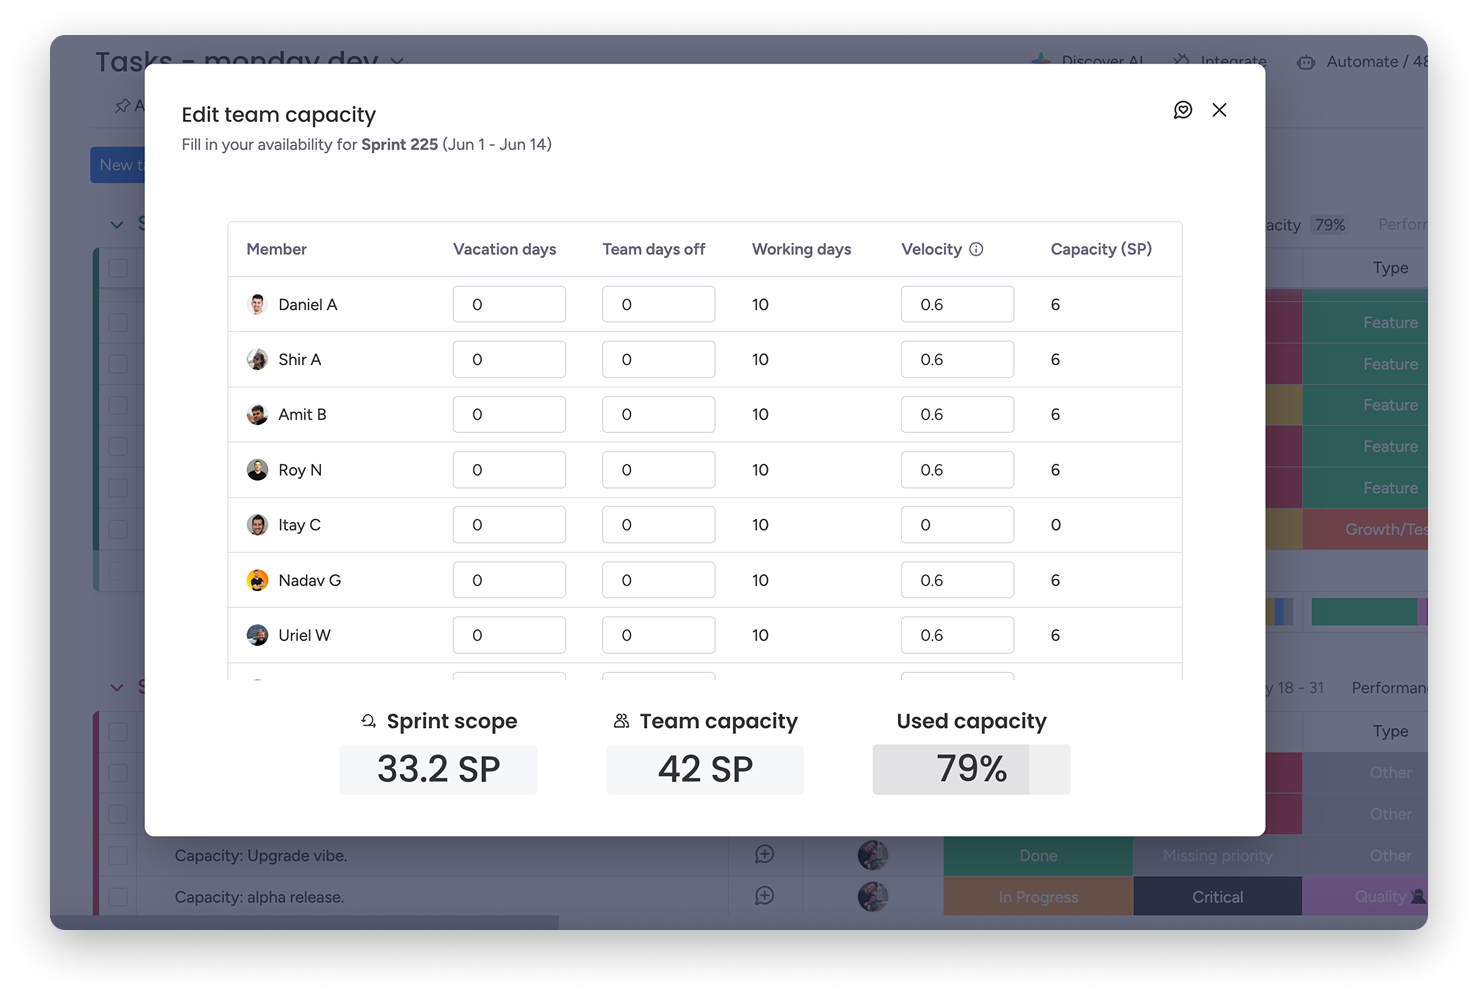Click the Team days off column header
The height and width of the screenshot is (995, 1478).
click(x=654, y=249)
